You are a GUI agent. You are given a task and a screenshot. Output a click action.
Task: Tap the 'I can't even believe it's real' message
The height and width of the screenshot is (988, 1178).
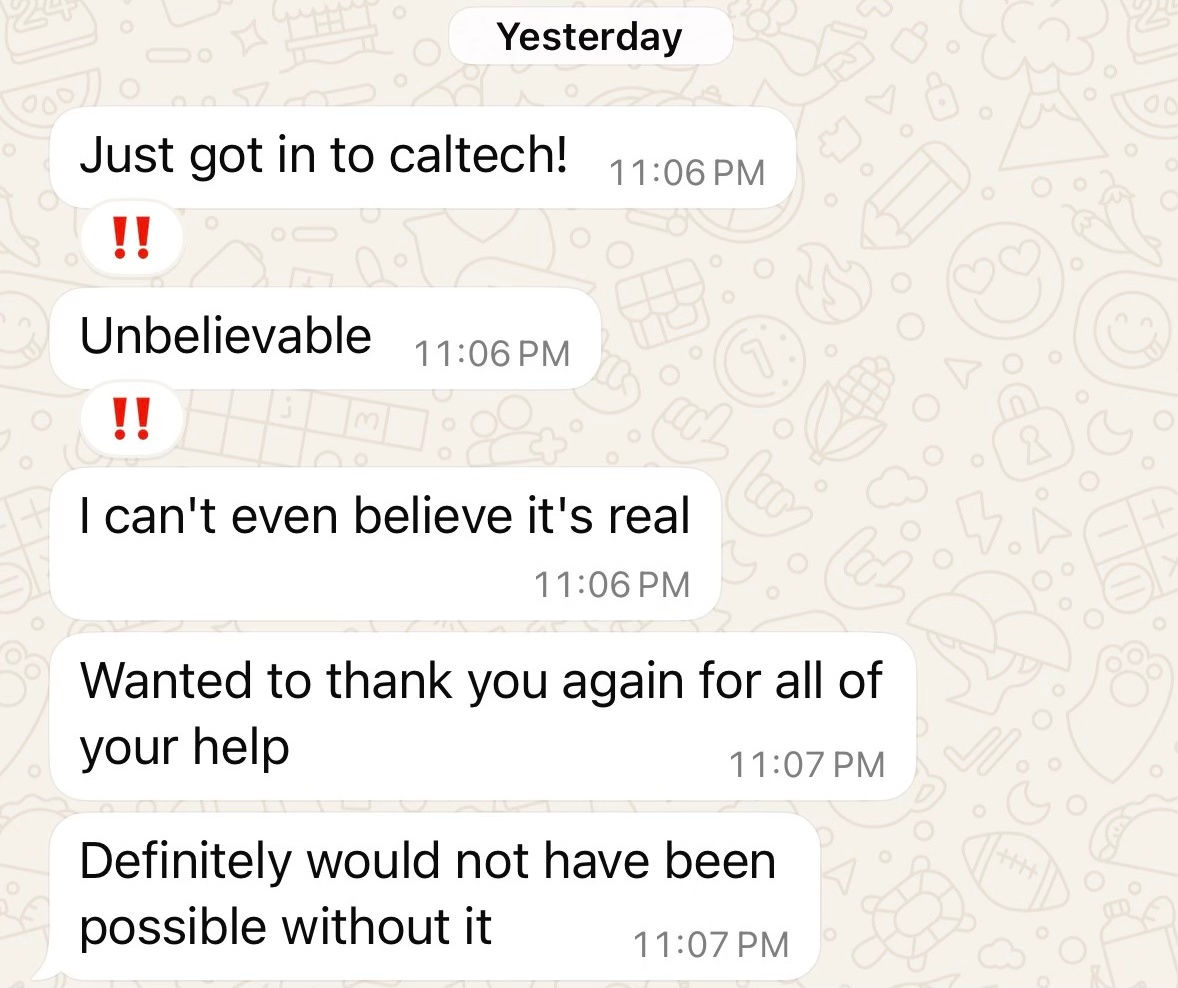tap(385, 544)
